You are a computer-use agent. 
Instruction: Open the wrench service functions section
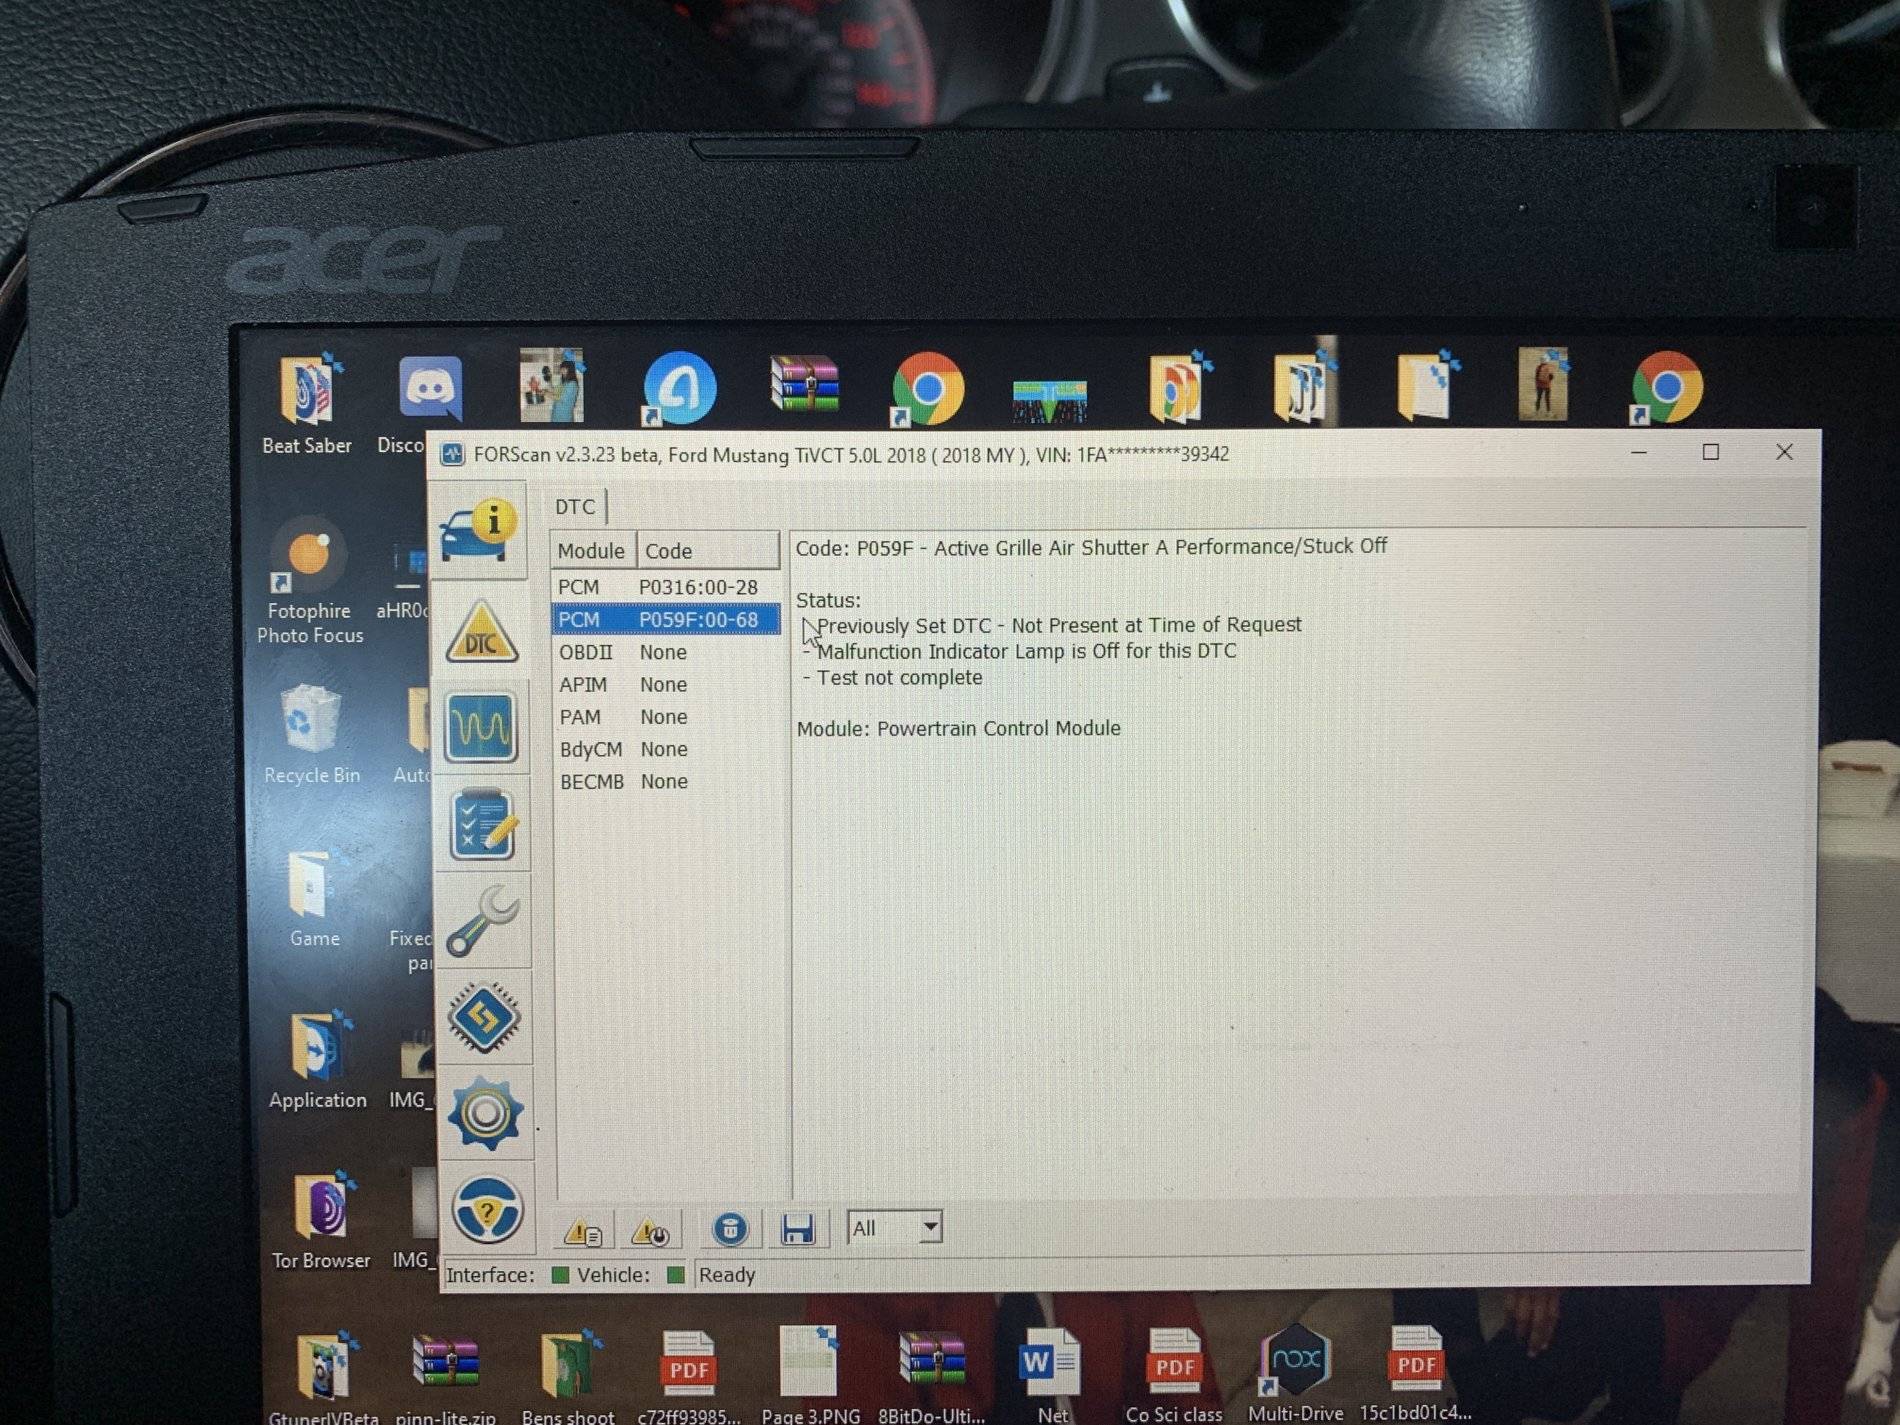(482, 921)
